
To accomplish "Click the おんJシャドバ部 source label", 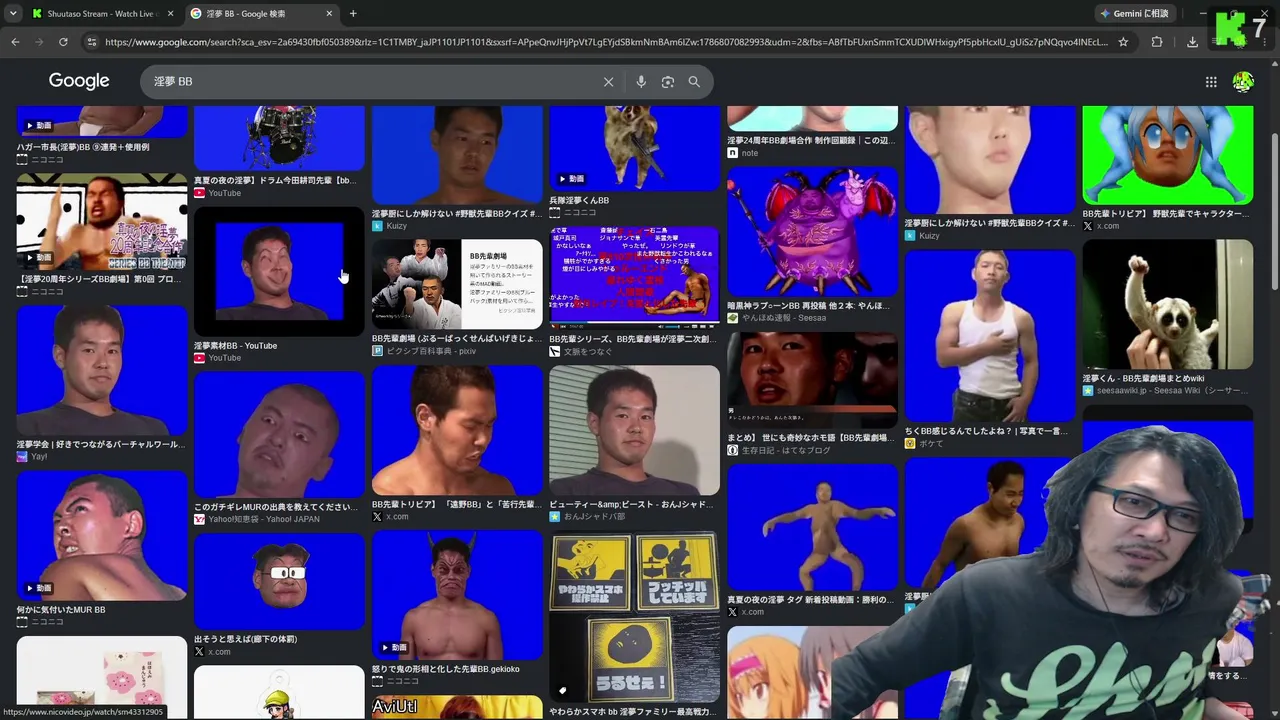I will [x=594, y=516].
